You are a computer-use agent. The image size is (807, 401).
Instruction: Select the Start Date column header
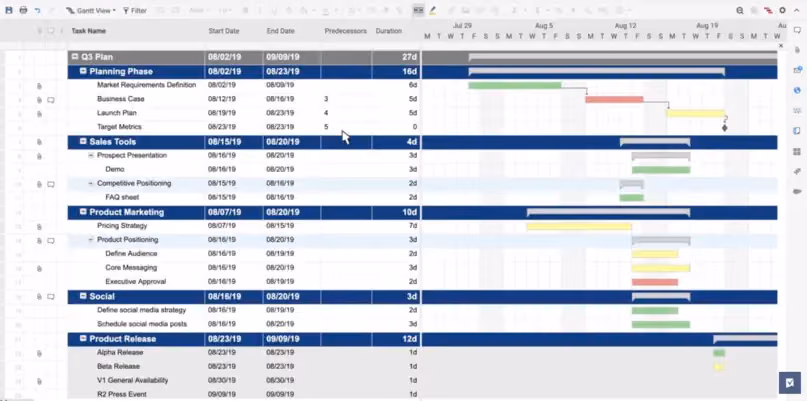pos(224,31)
